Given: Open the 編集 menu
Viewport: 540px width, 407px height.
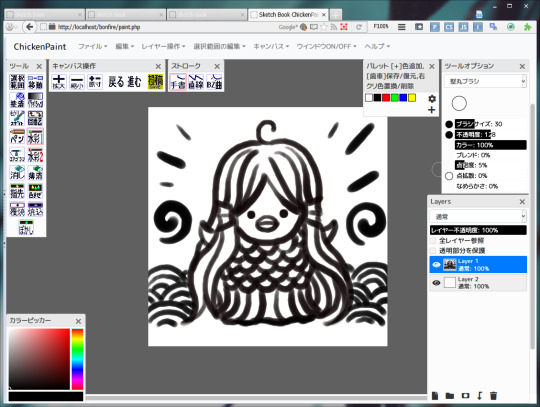Looking at the screenshot, I should pyautogui.click(x=124, y=46).
